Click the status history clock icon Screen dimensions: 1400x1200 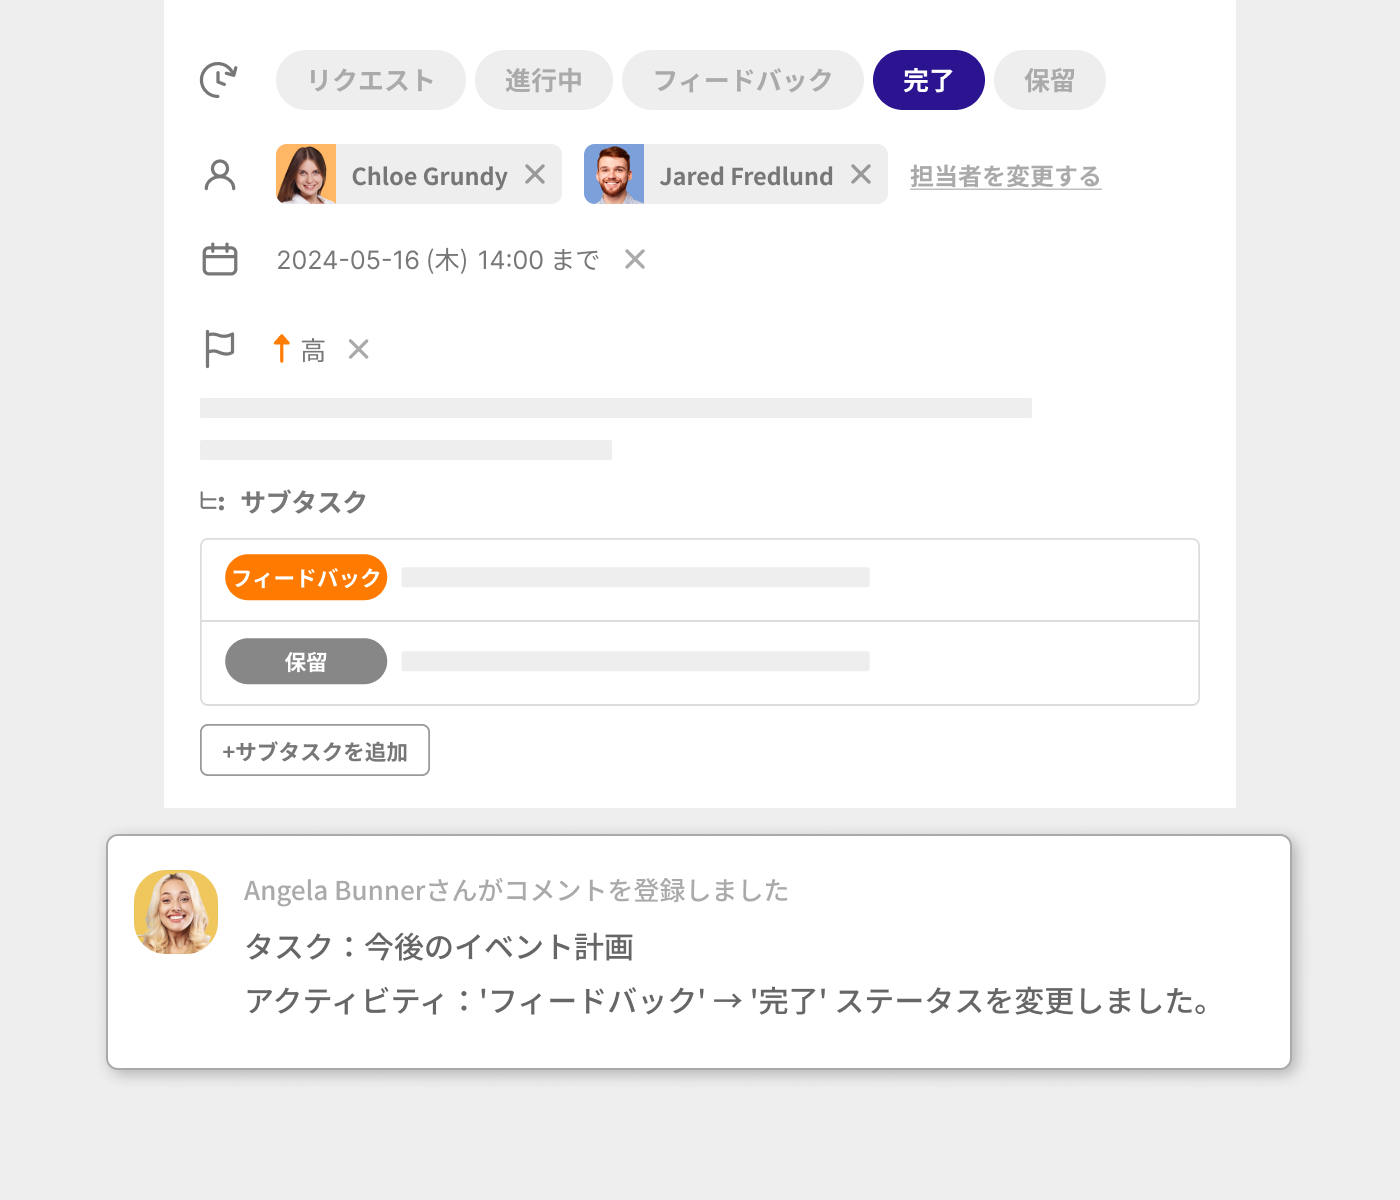pyautogui.click(x=219, y=80)
